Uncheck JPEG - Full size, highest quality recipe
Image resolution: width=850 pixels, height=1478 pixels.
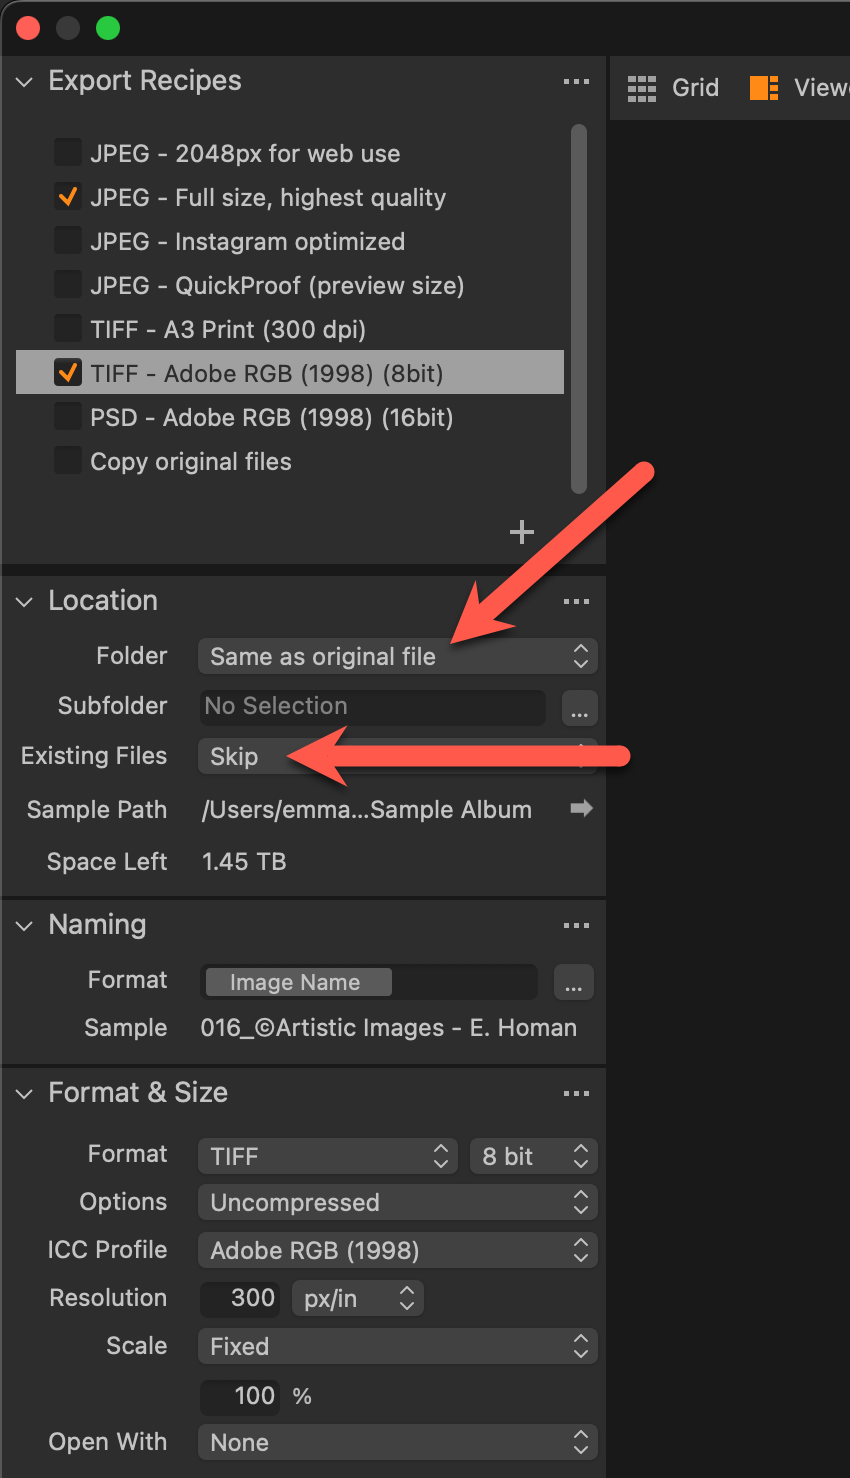(x=68, y=197)
